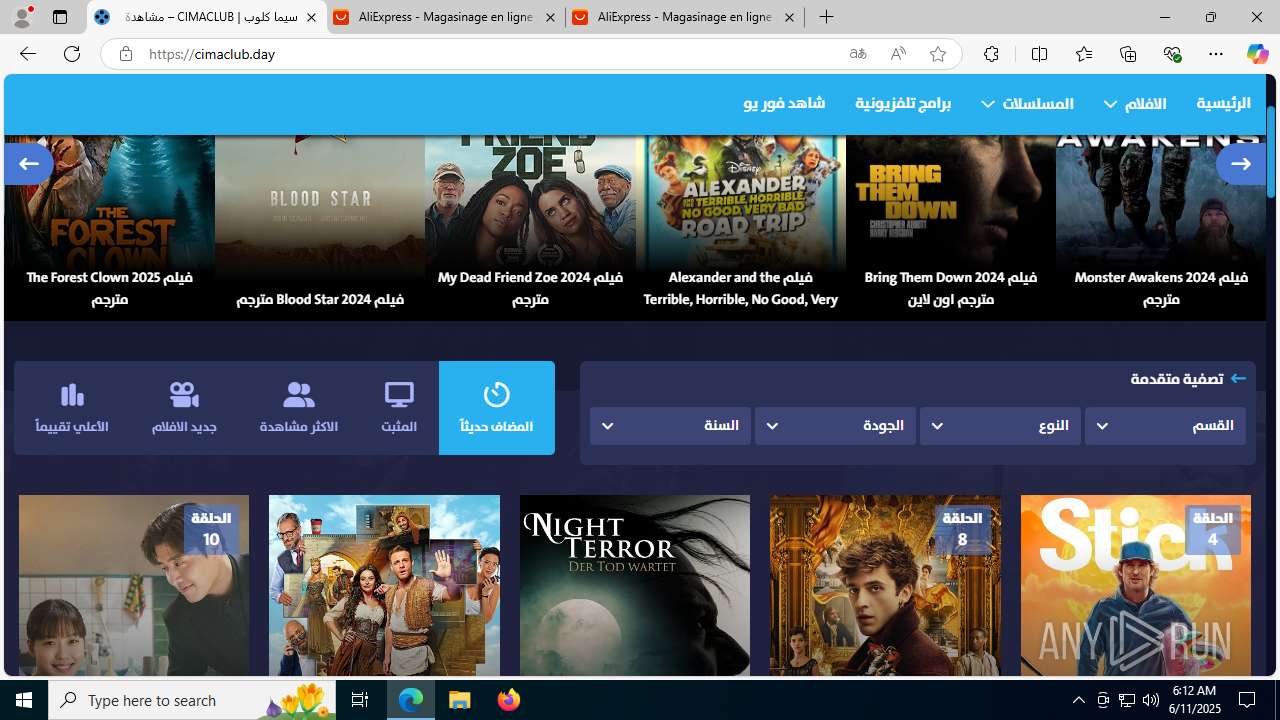The image size is (1280, 720).
Task: Open the النوع genre dropdown
Action: 1000,426
